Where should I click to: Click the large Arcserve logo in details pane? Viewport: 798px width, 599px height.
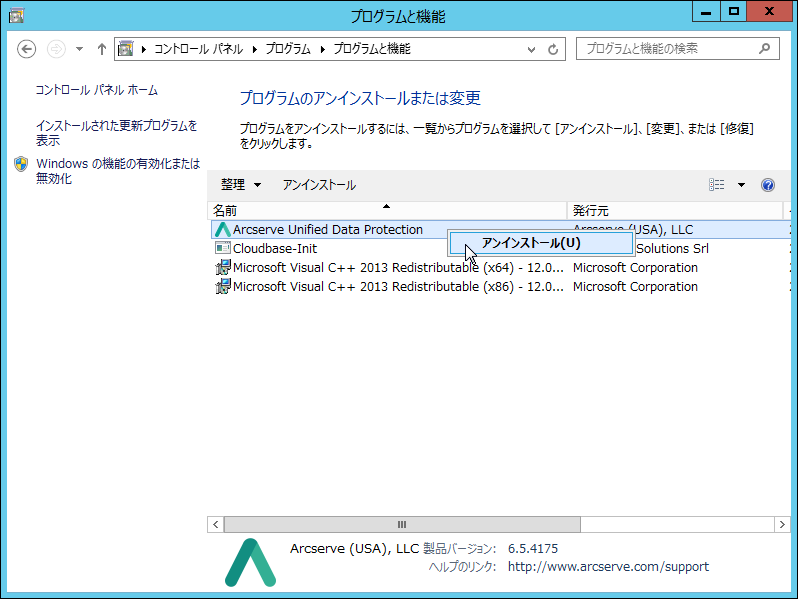[x=250, y=562]
